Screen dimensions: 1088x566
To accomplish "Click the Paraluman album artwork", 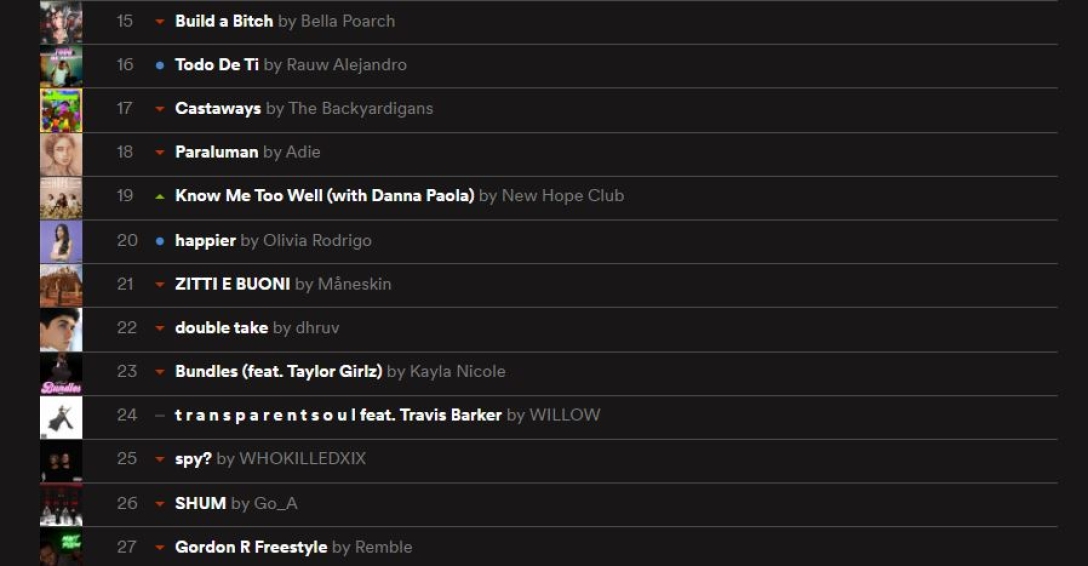I will point(61,154).
